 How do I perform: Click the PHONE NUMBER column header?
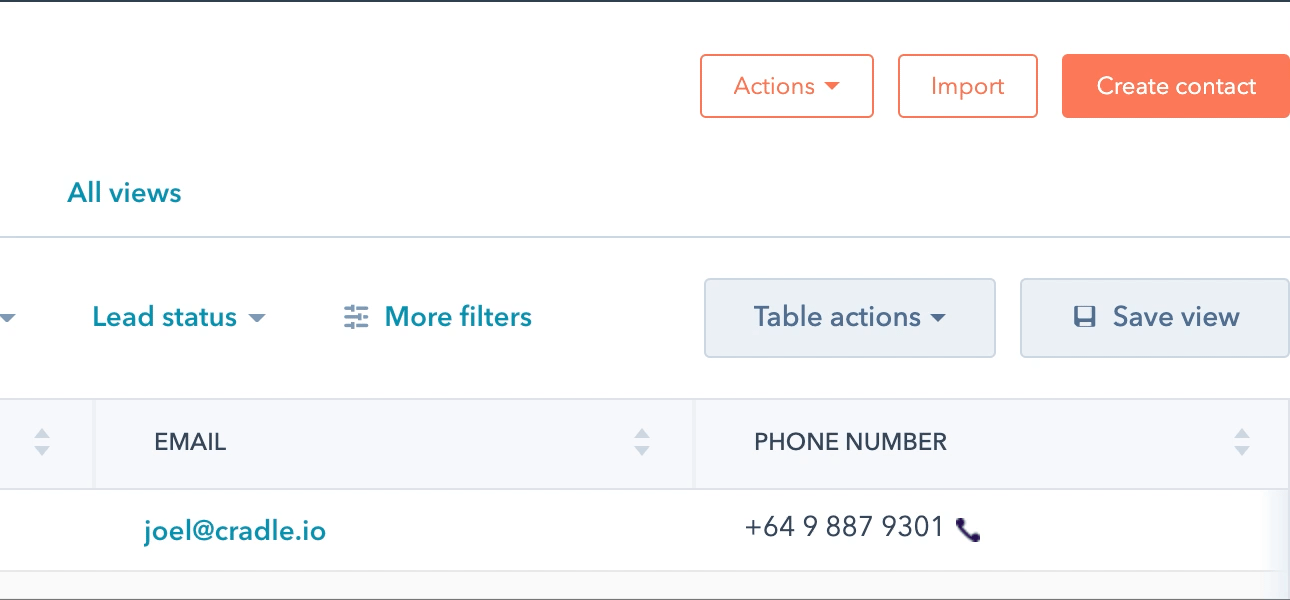[850, 442]
